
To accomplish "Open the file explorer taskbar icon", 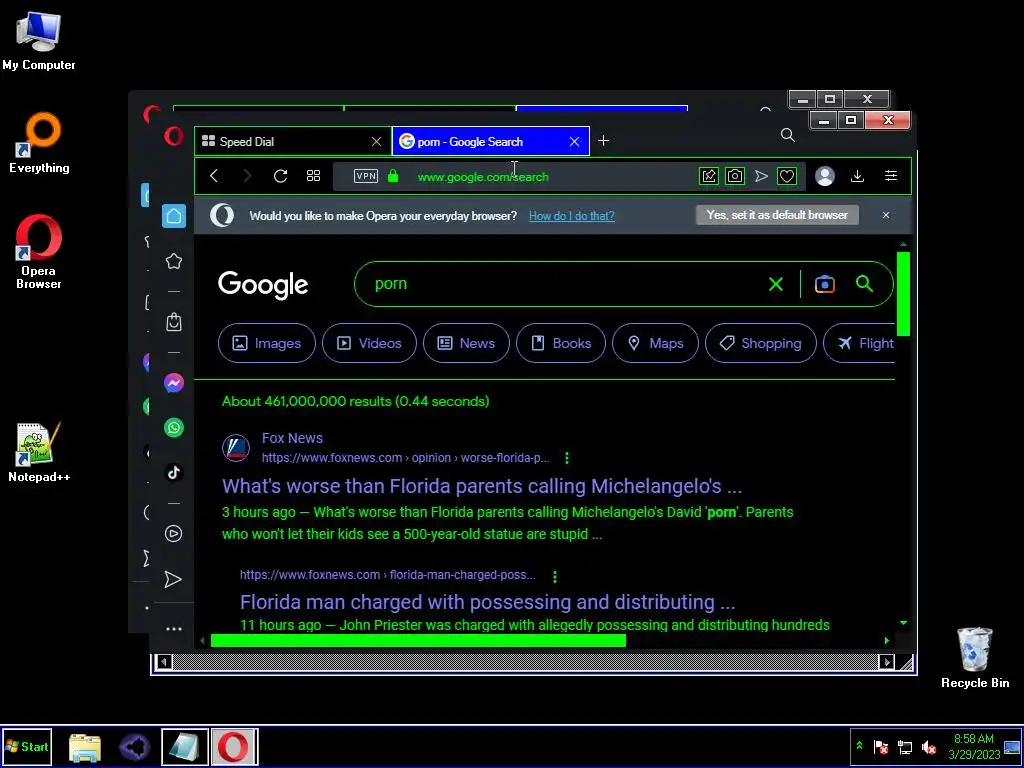I will pos(85,746).
